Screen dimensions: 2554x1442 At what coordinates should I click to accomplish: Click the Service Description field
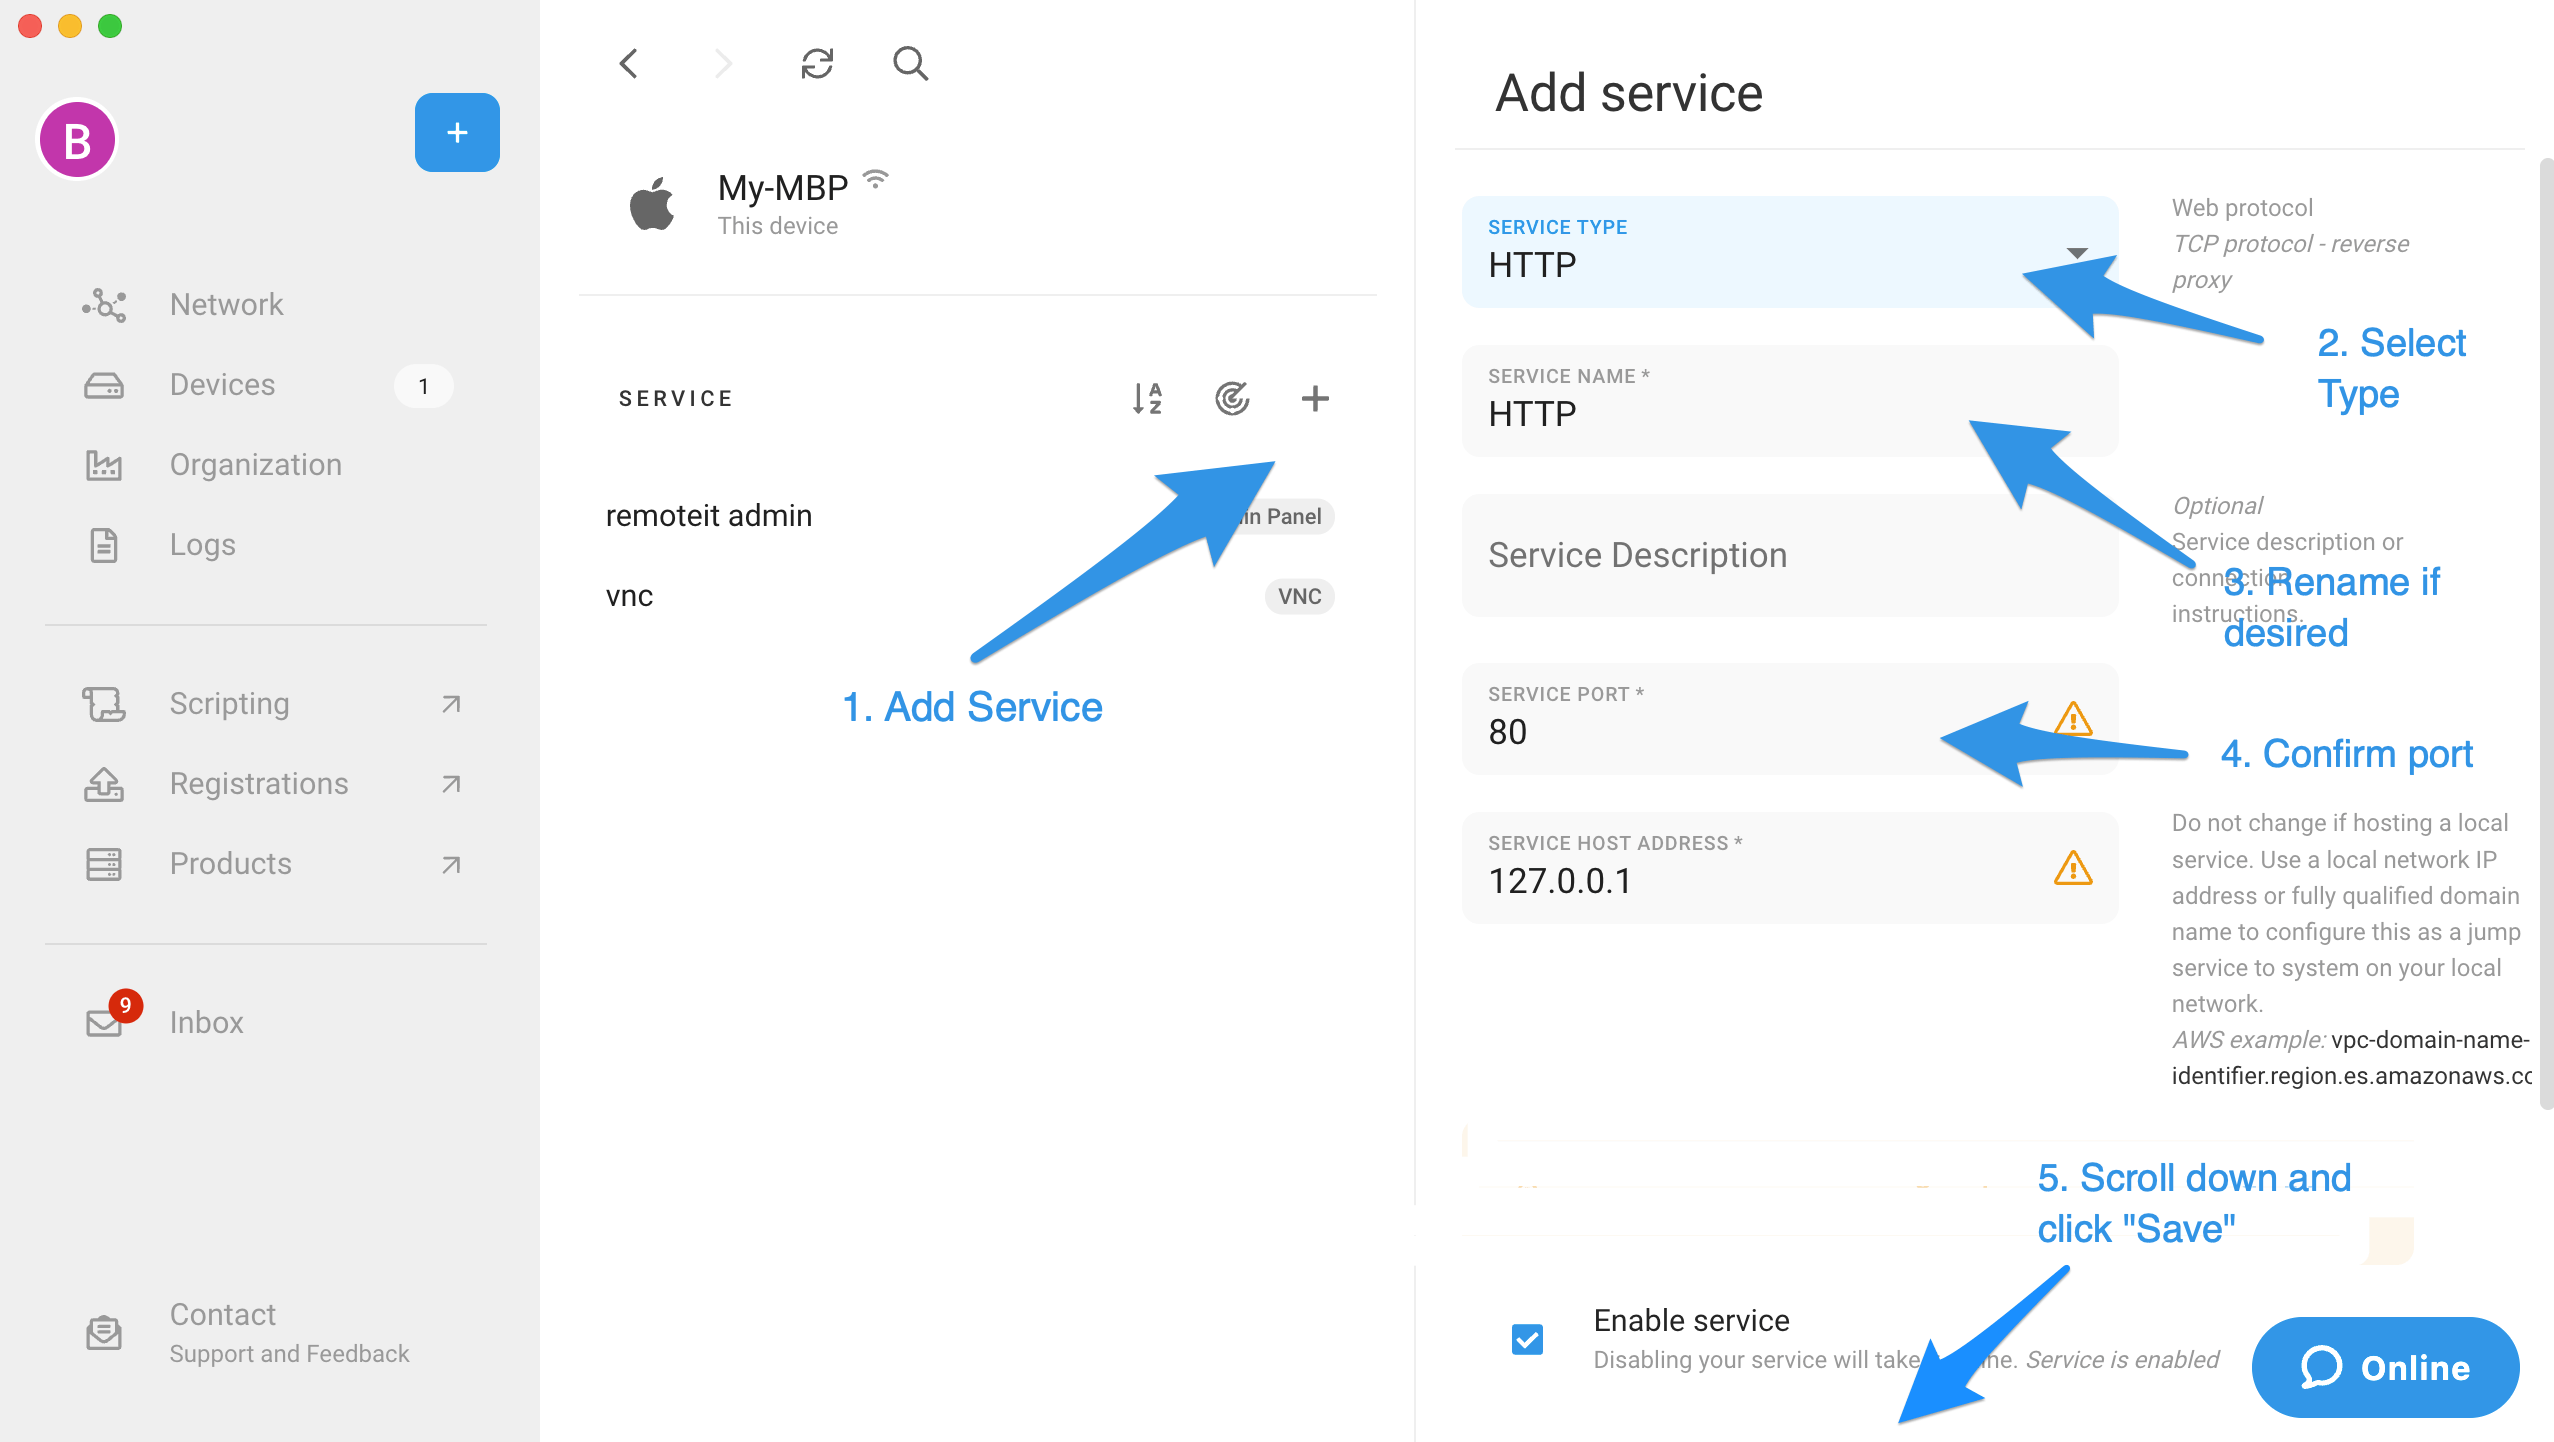pyautogui.click(x=1789, y=555)
